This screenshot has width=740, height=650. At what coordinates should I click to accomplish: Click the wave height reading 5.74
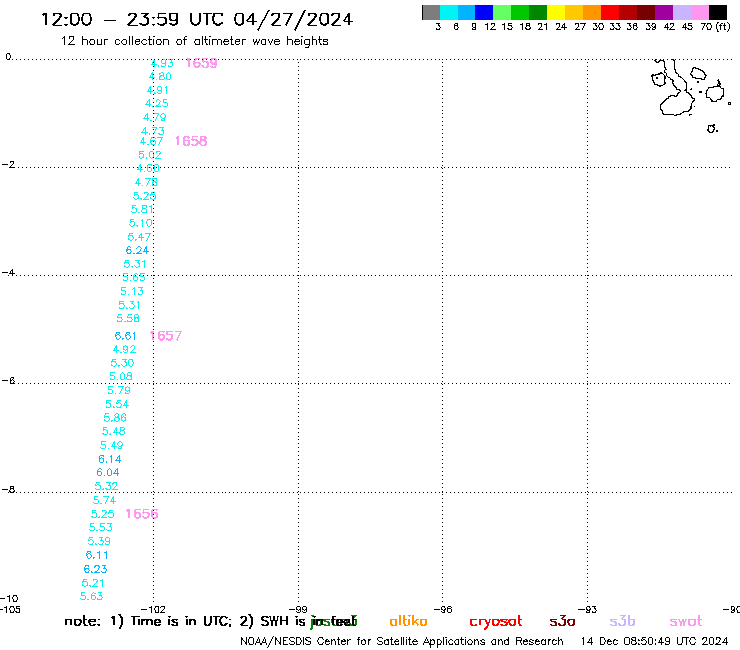tap(104, 500)
